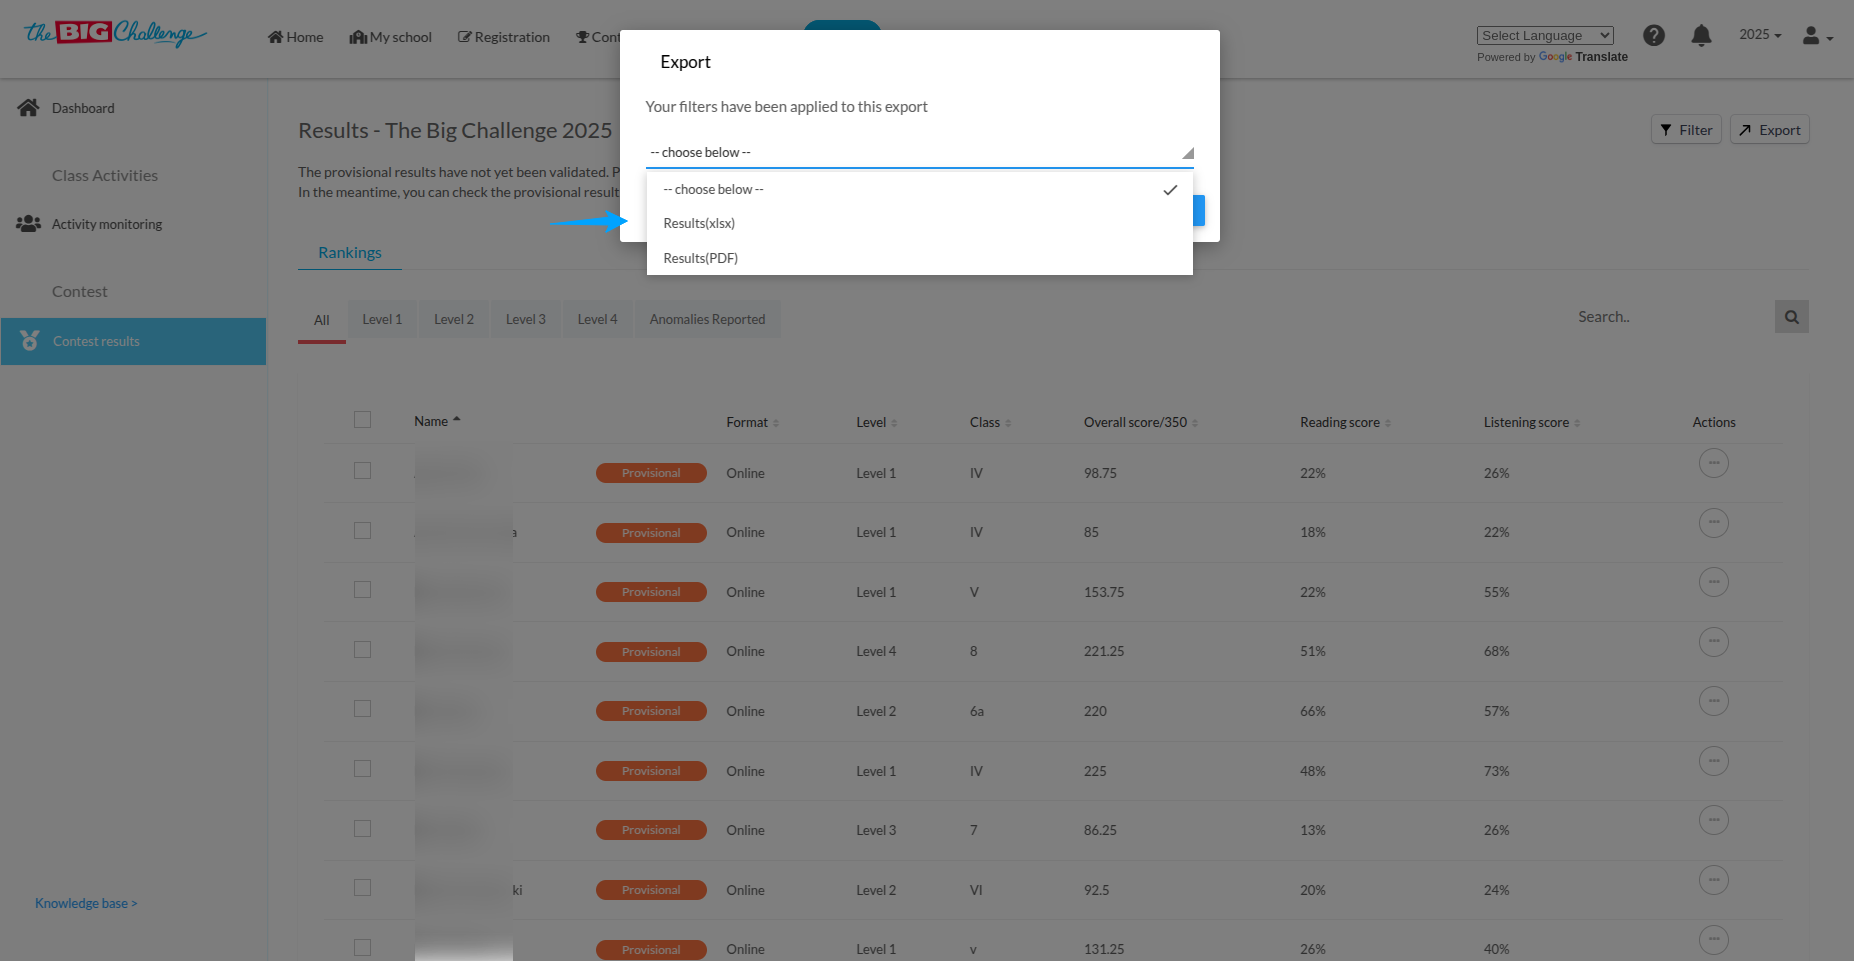1854x961 pixels.
Task: Check the row with overall score 98.75
Action: 362,471
